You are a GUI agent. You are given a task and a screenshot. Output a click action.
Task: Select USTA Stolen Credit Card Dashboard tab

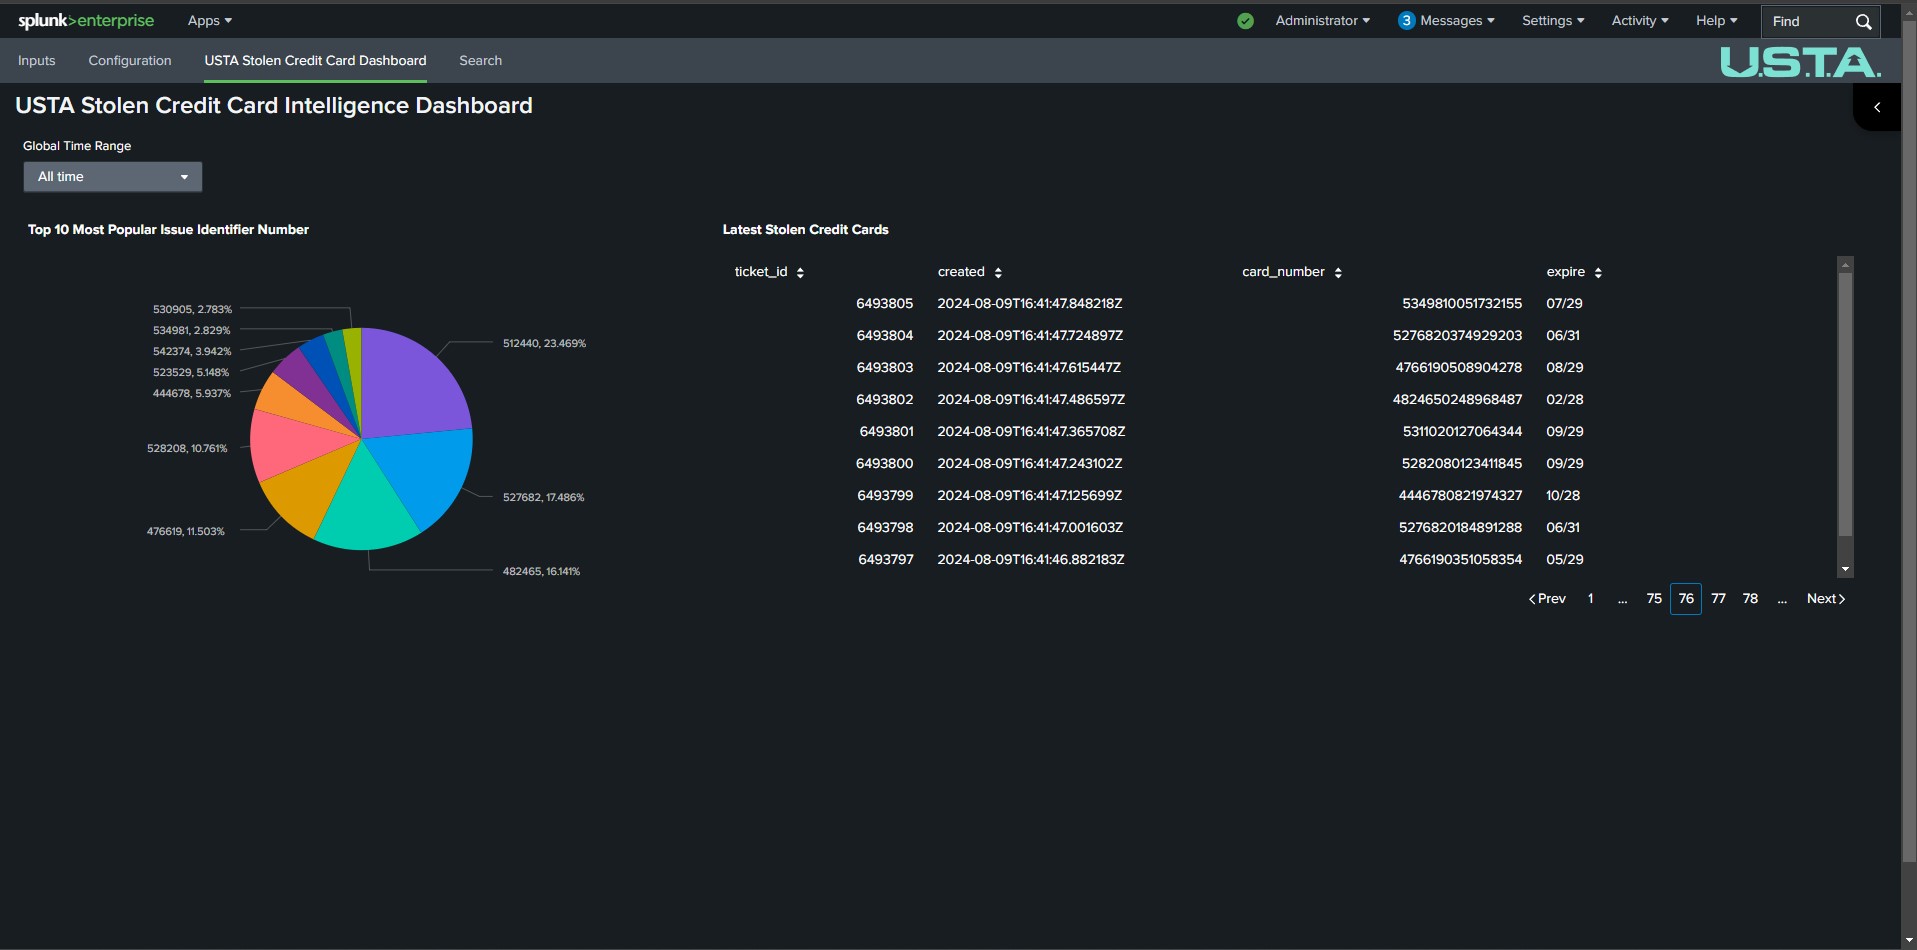[315, 61]
